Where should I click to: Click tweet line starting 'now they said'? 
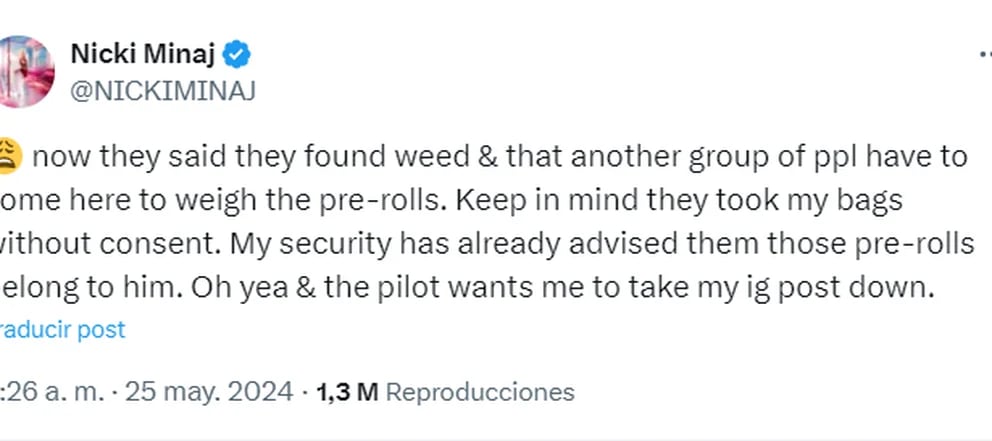tap(499, 158)
